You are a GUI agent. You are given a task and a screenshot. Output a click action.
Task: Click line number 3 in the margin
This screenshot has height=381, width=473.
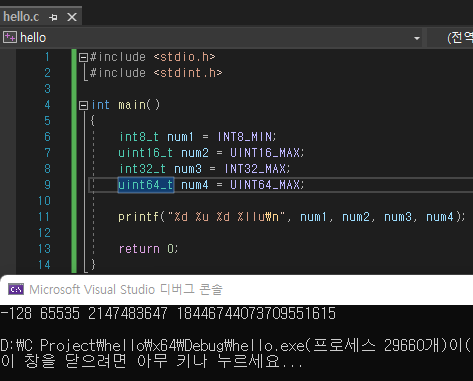tap(47, 89)
